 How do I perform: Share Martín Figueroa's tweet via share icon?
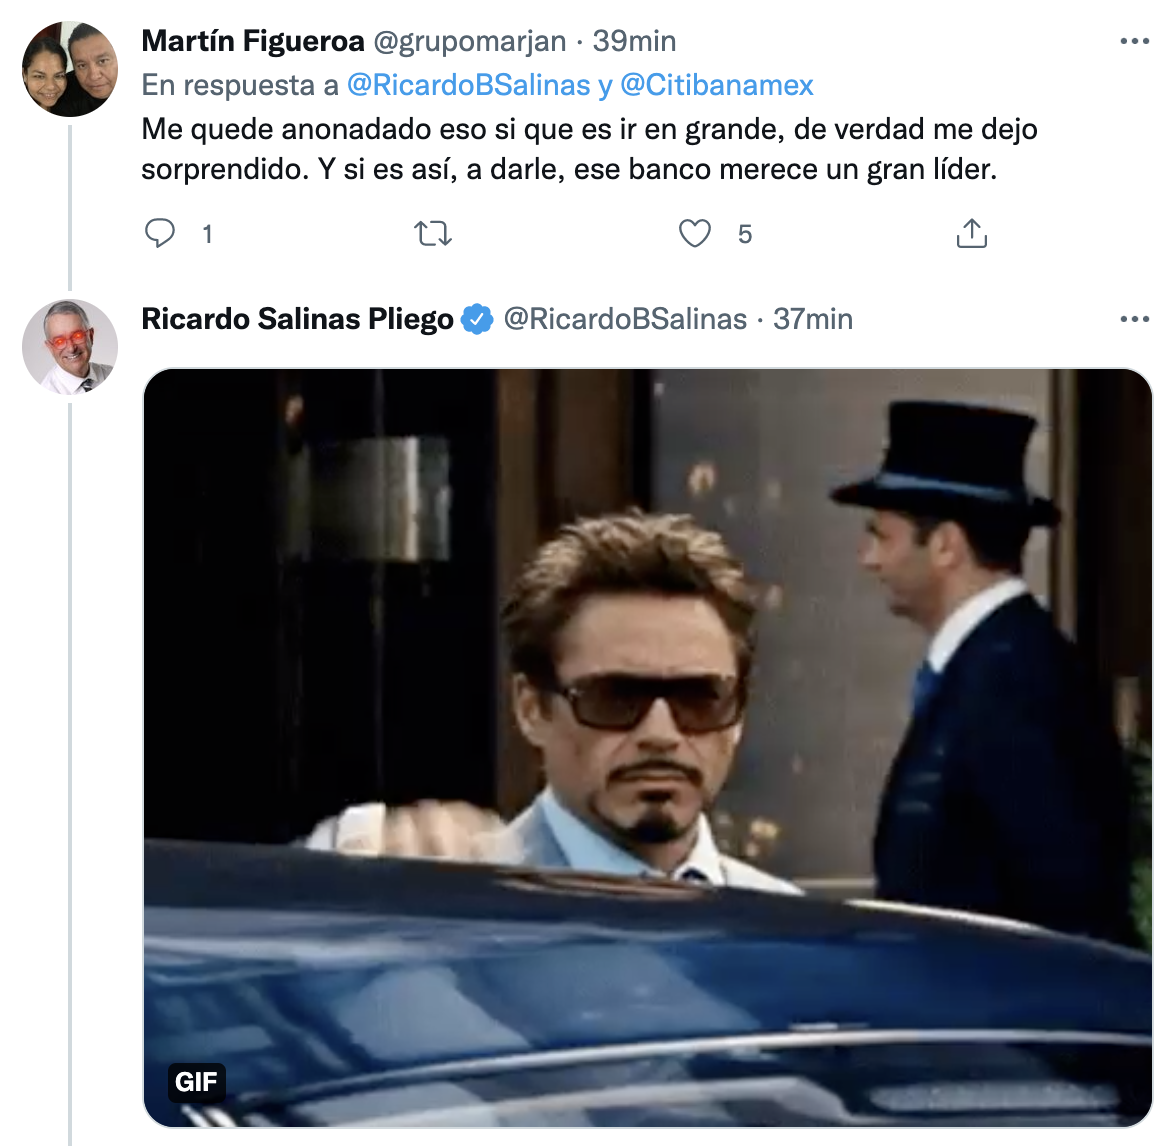coord(971,234)
